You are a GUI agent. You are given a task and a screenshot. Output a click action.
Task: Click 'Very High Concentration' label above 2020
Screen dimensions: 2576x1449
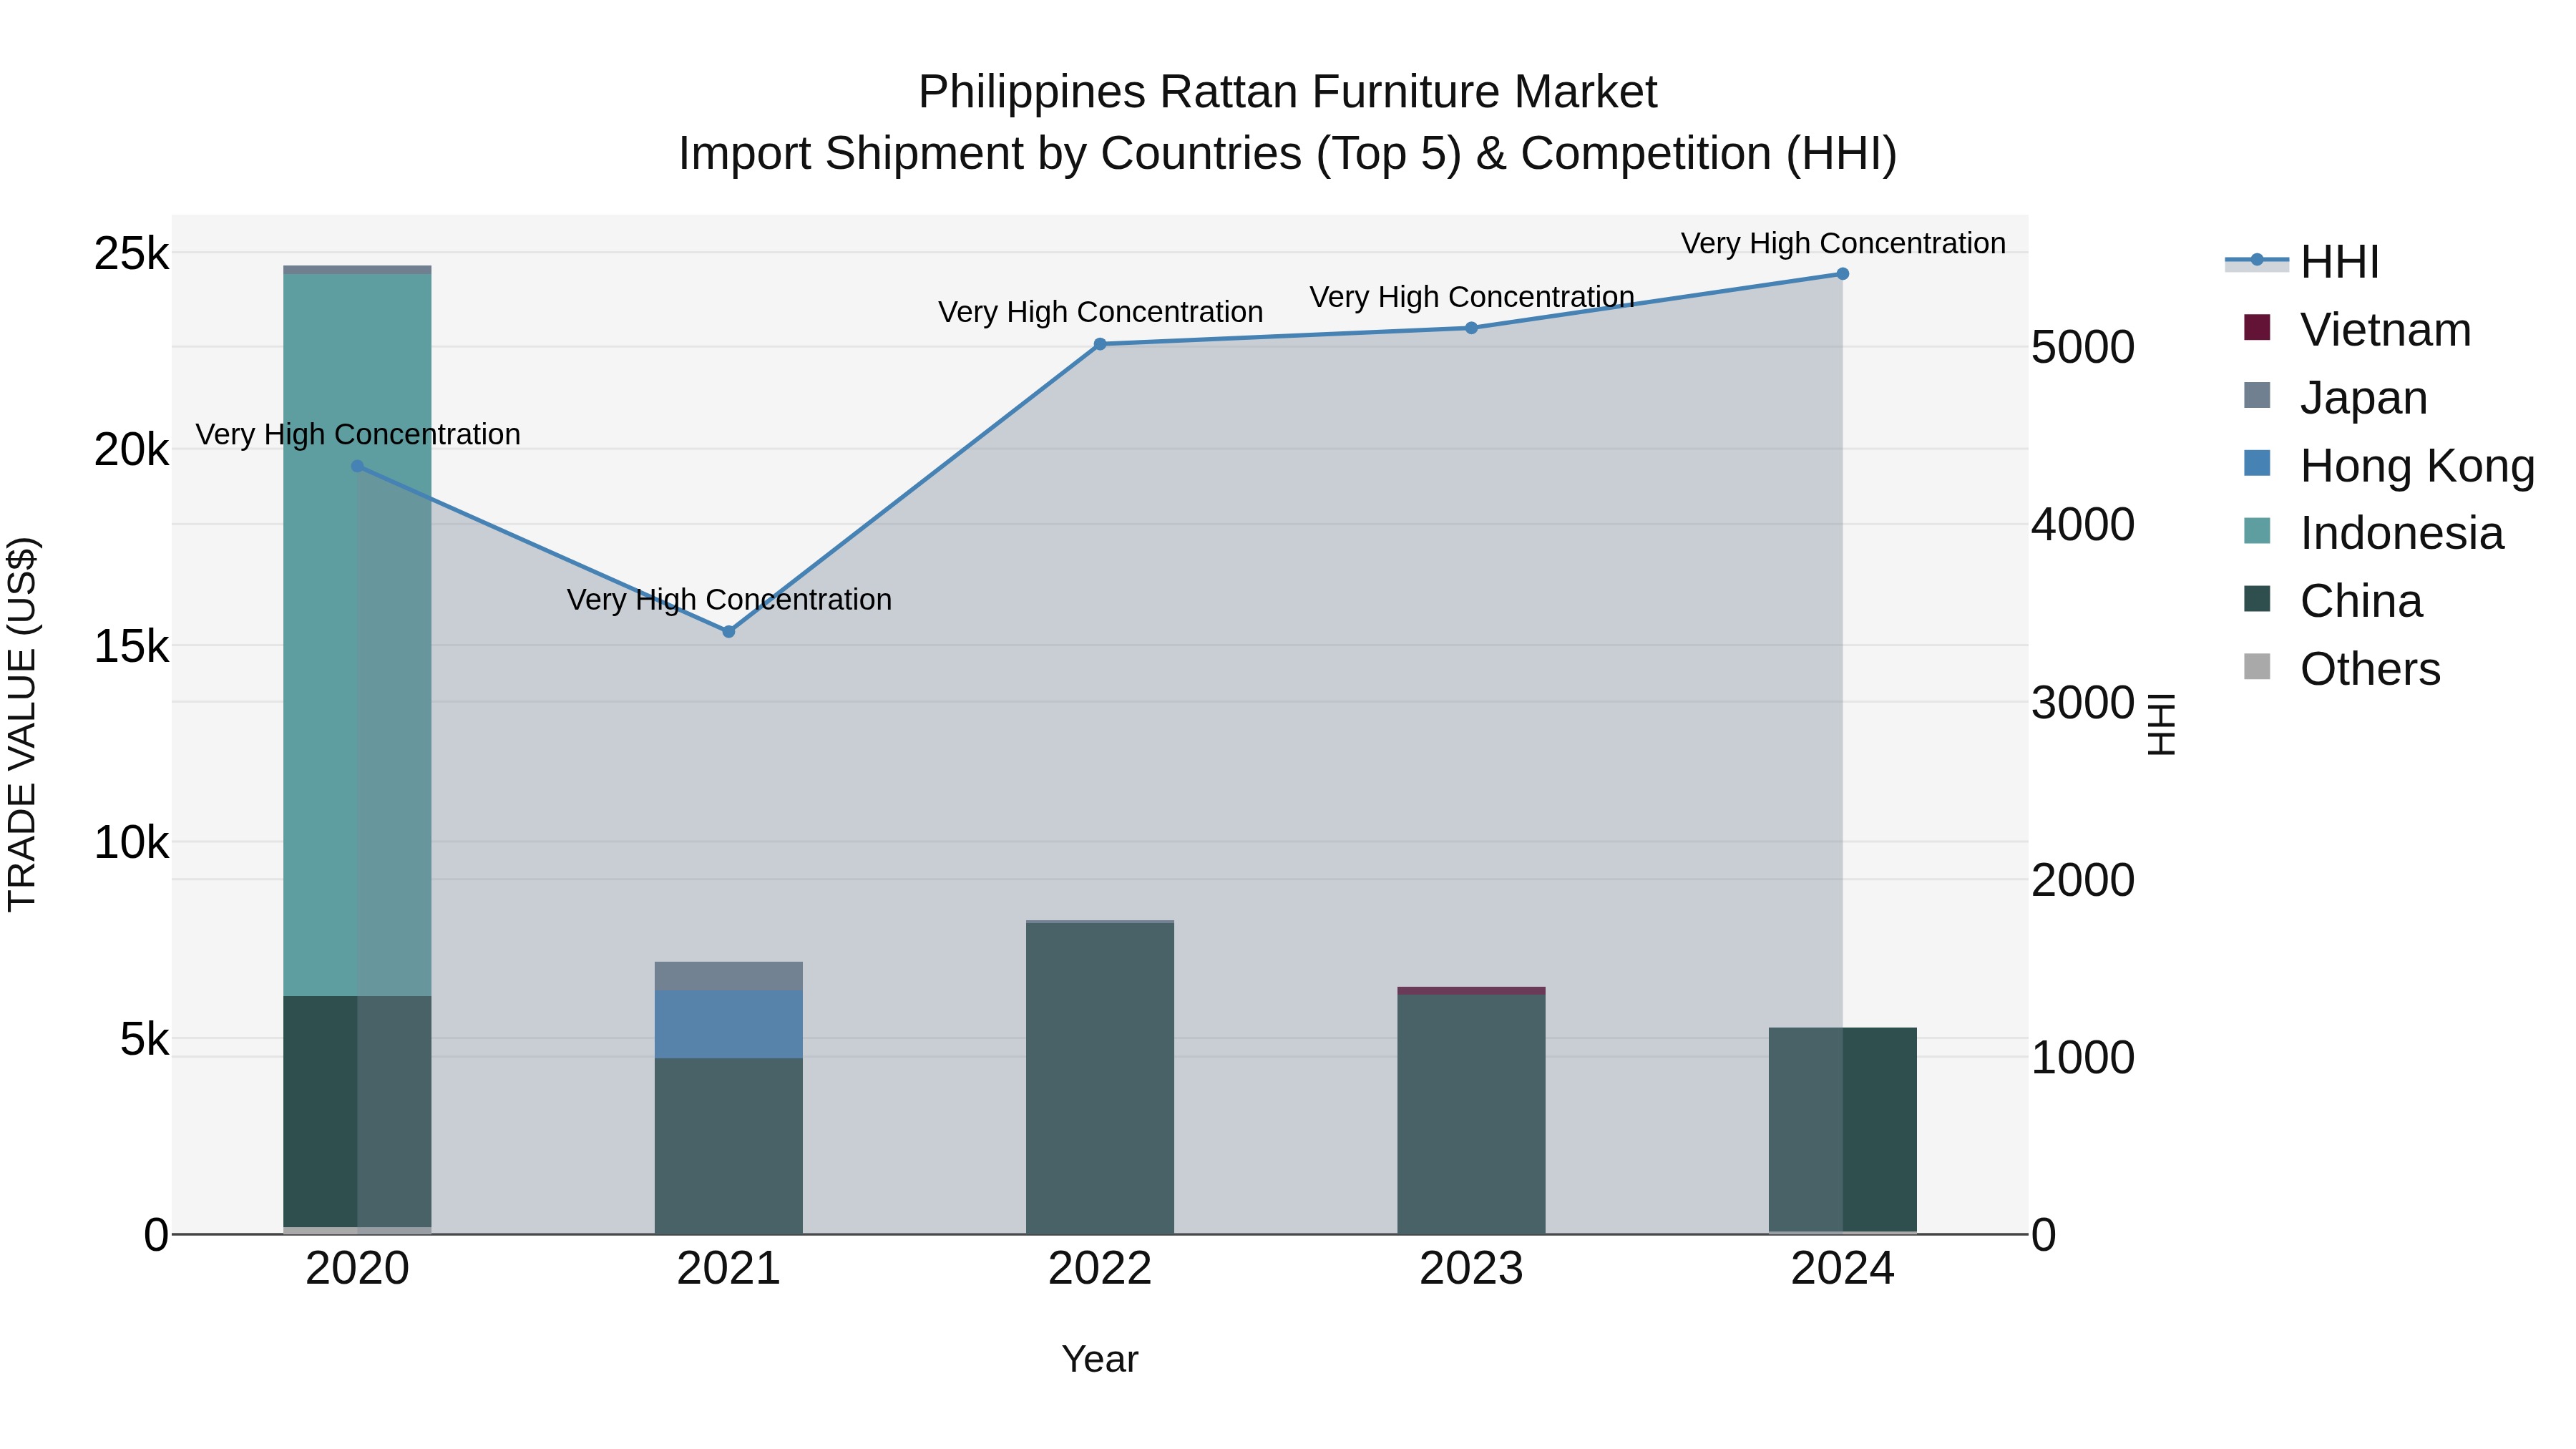(x=358, y=434)
